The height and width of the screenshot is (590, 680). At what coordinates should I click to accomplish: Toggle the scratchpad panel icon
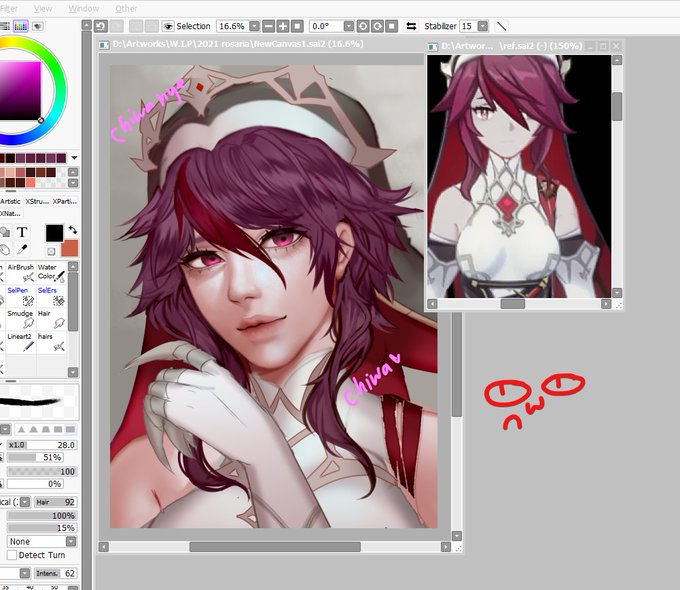[38, 26]
